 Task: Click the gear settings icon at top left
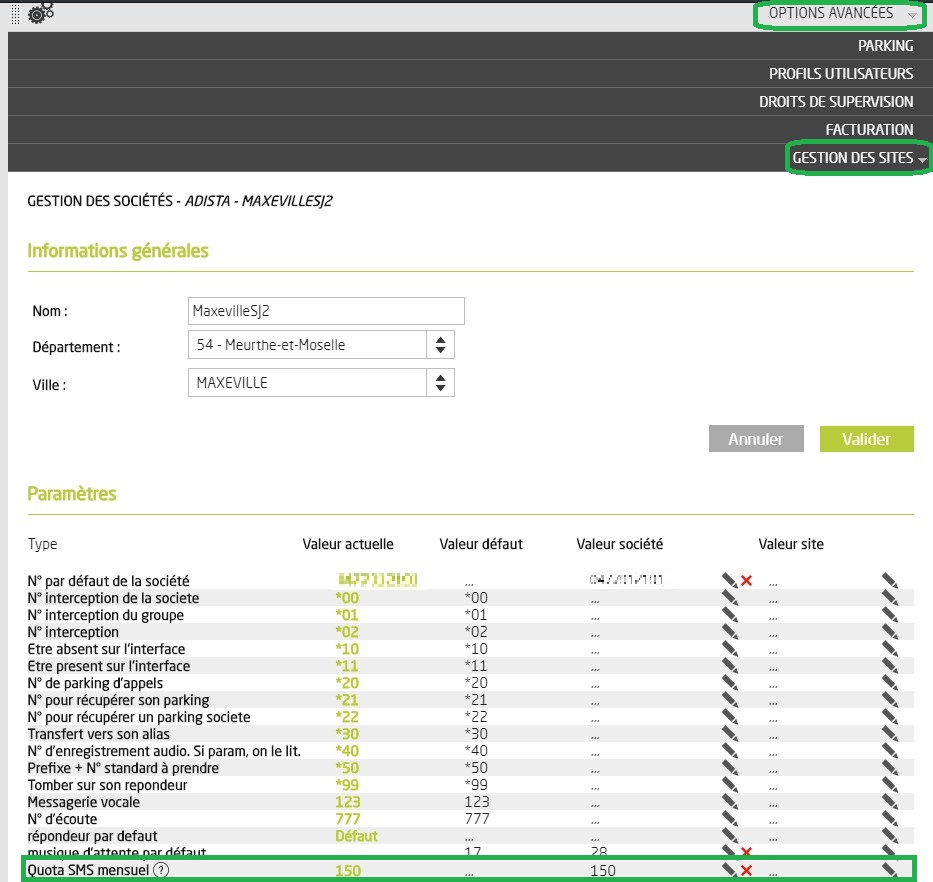pyautogui.click(x=41, y=14)
